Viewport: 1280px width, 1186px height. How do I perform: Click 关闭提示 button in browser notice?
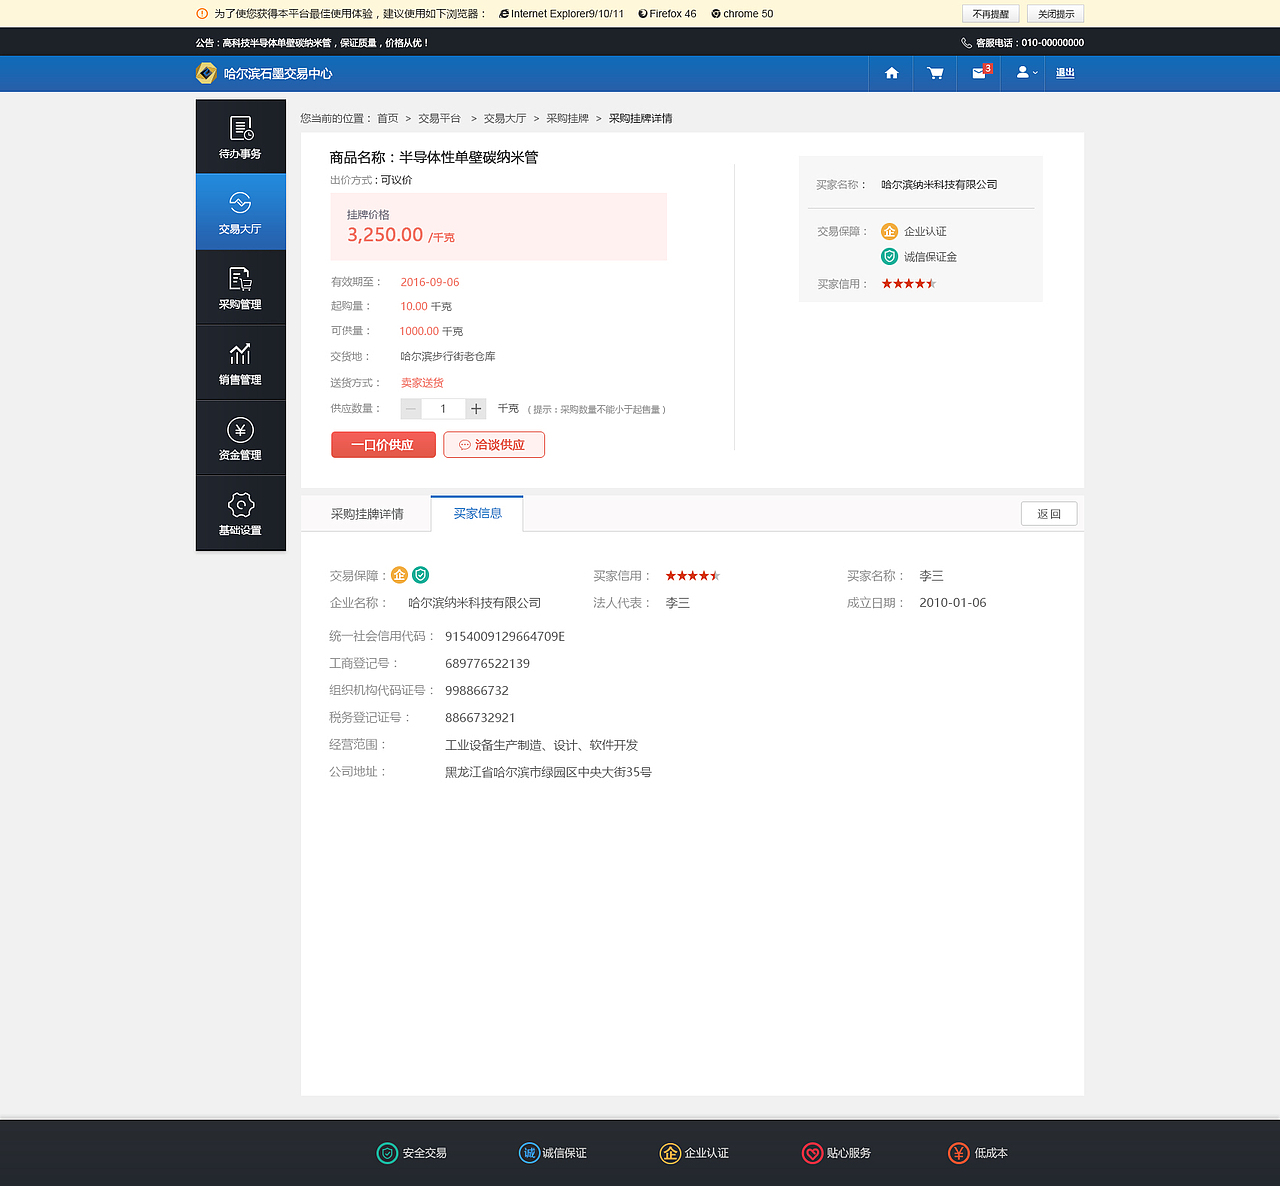pos(1055,14)
